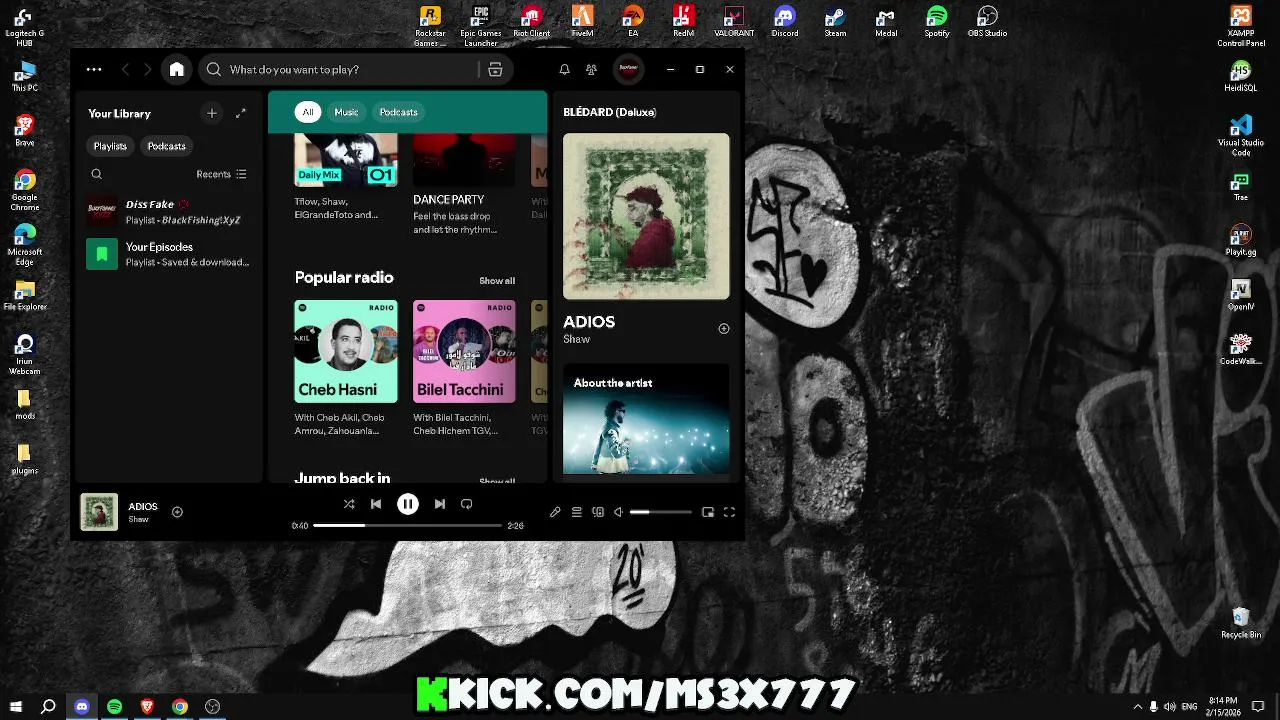The image size is (1280, 720).
Task: Open the Steam desktop shortcut
Action: [835, 22]
